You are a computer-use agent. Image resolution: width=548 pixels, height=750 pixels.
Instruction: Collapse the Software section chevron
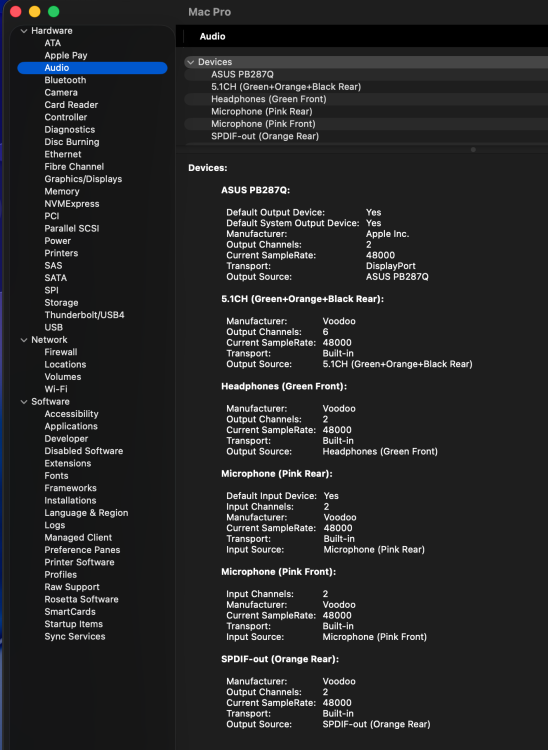coord(24,402)
